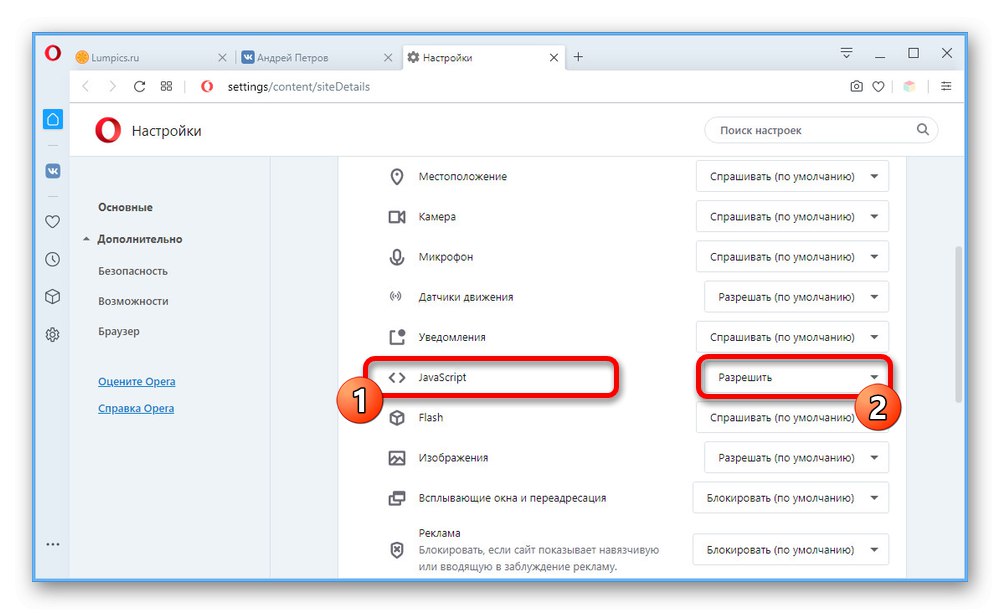1000x614 pixels.
Task: Expand the Location (Местоположение) permission dropdown
Action: coord(792,177)
